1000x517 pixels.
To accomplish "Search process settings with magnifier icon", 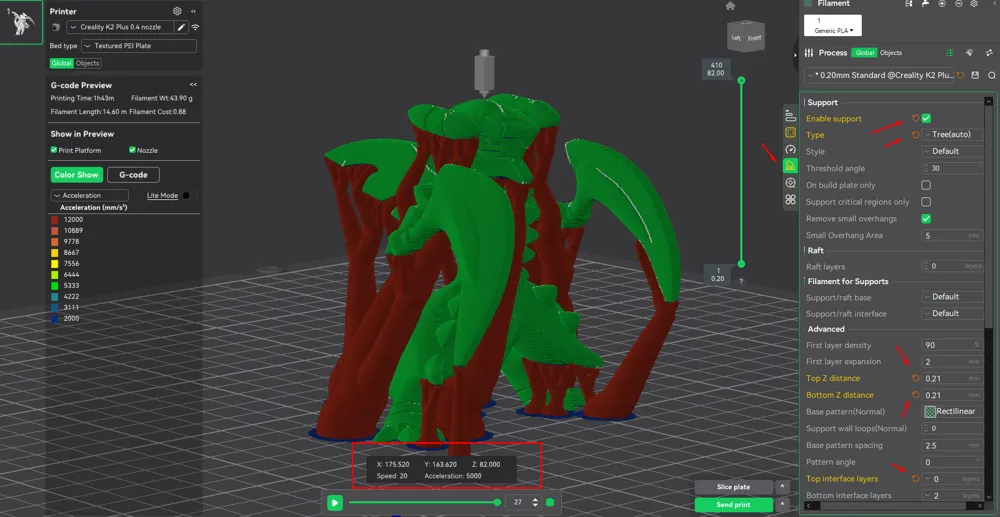I will click(x=992, y=75).
